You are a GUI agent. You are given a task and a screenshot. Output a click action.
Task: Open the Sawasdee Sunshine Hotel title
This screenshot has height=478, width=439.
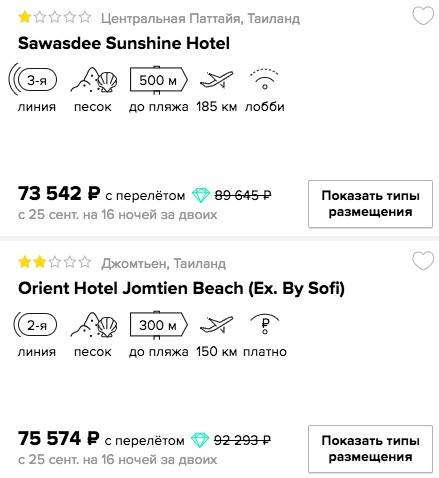[124, 43]
